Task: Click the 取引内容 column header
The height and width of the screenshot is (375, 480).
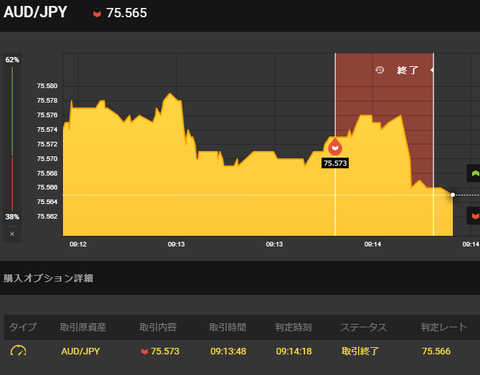Action: [158, 327]
